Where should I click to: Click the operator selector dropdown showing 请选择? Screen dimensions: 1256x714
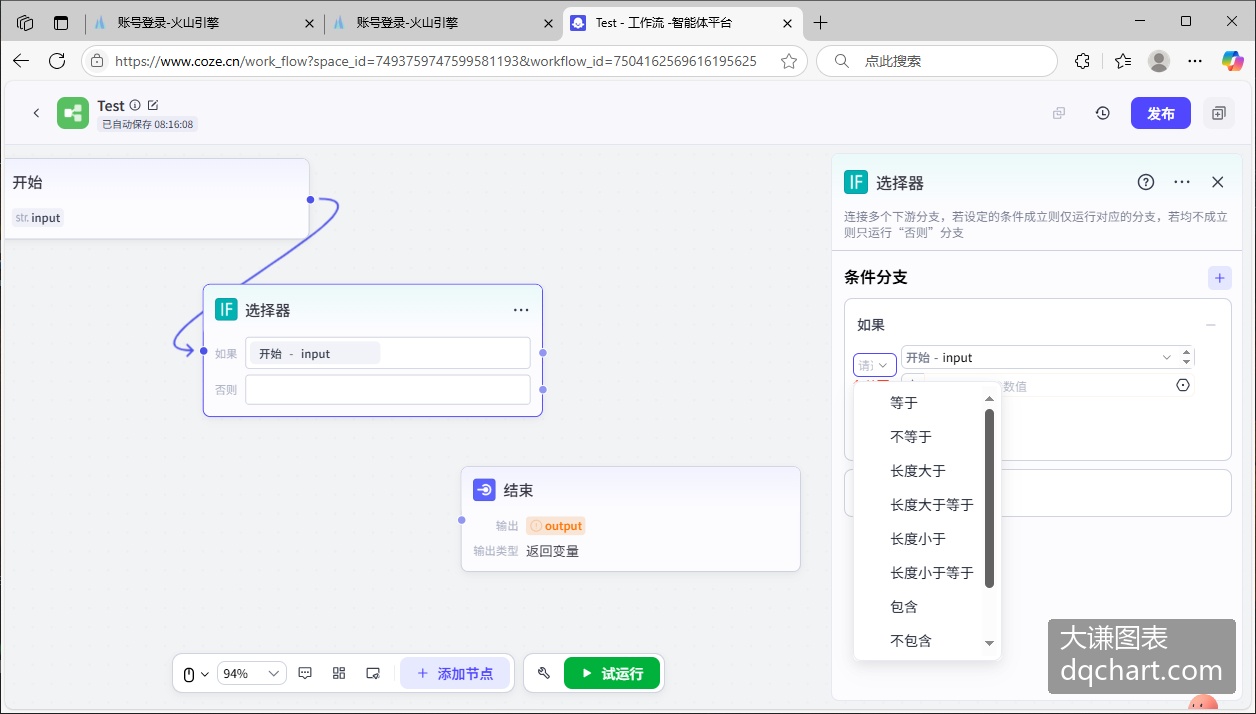tap(875, 365)
